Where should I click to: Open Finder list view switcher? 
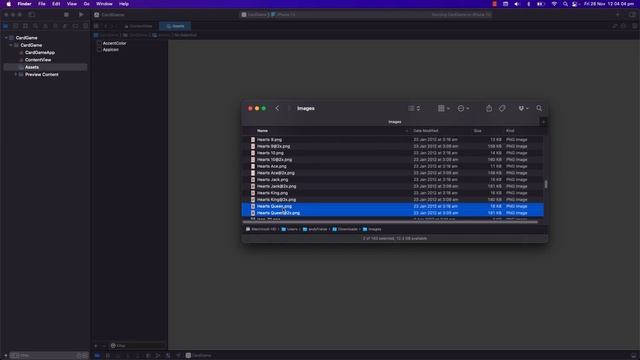click(x=414, y=108)
